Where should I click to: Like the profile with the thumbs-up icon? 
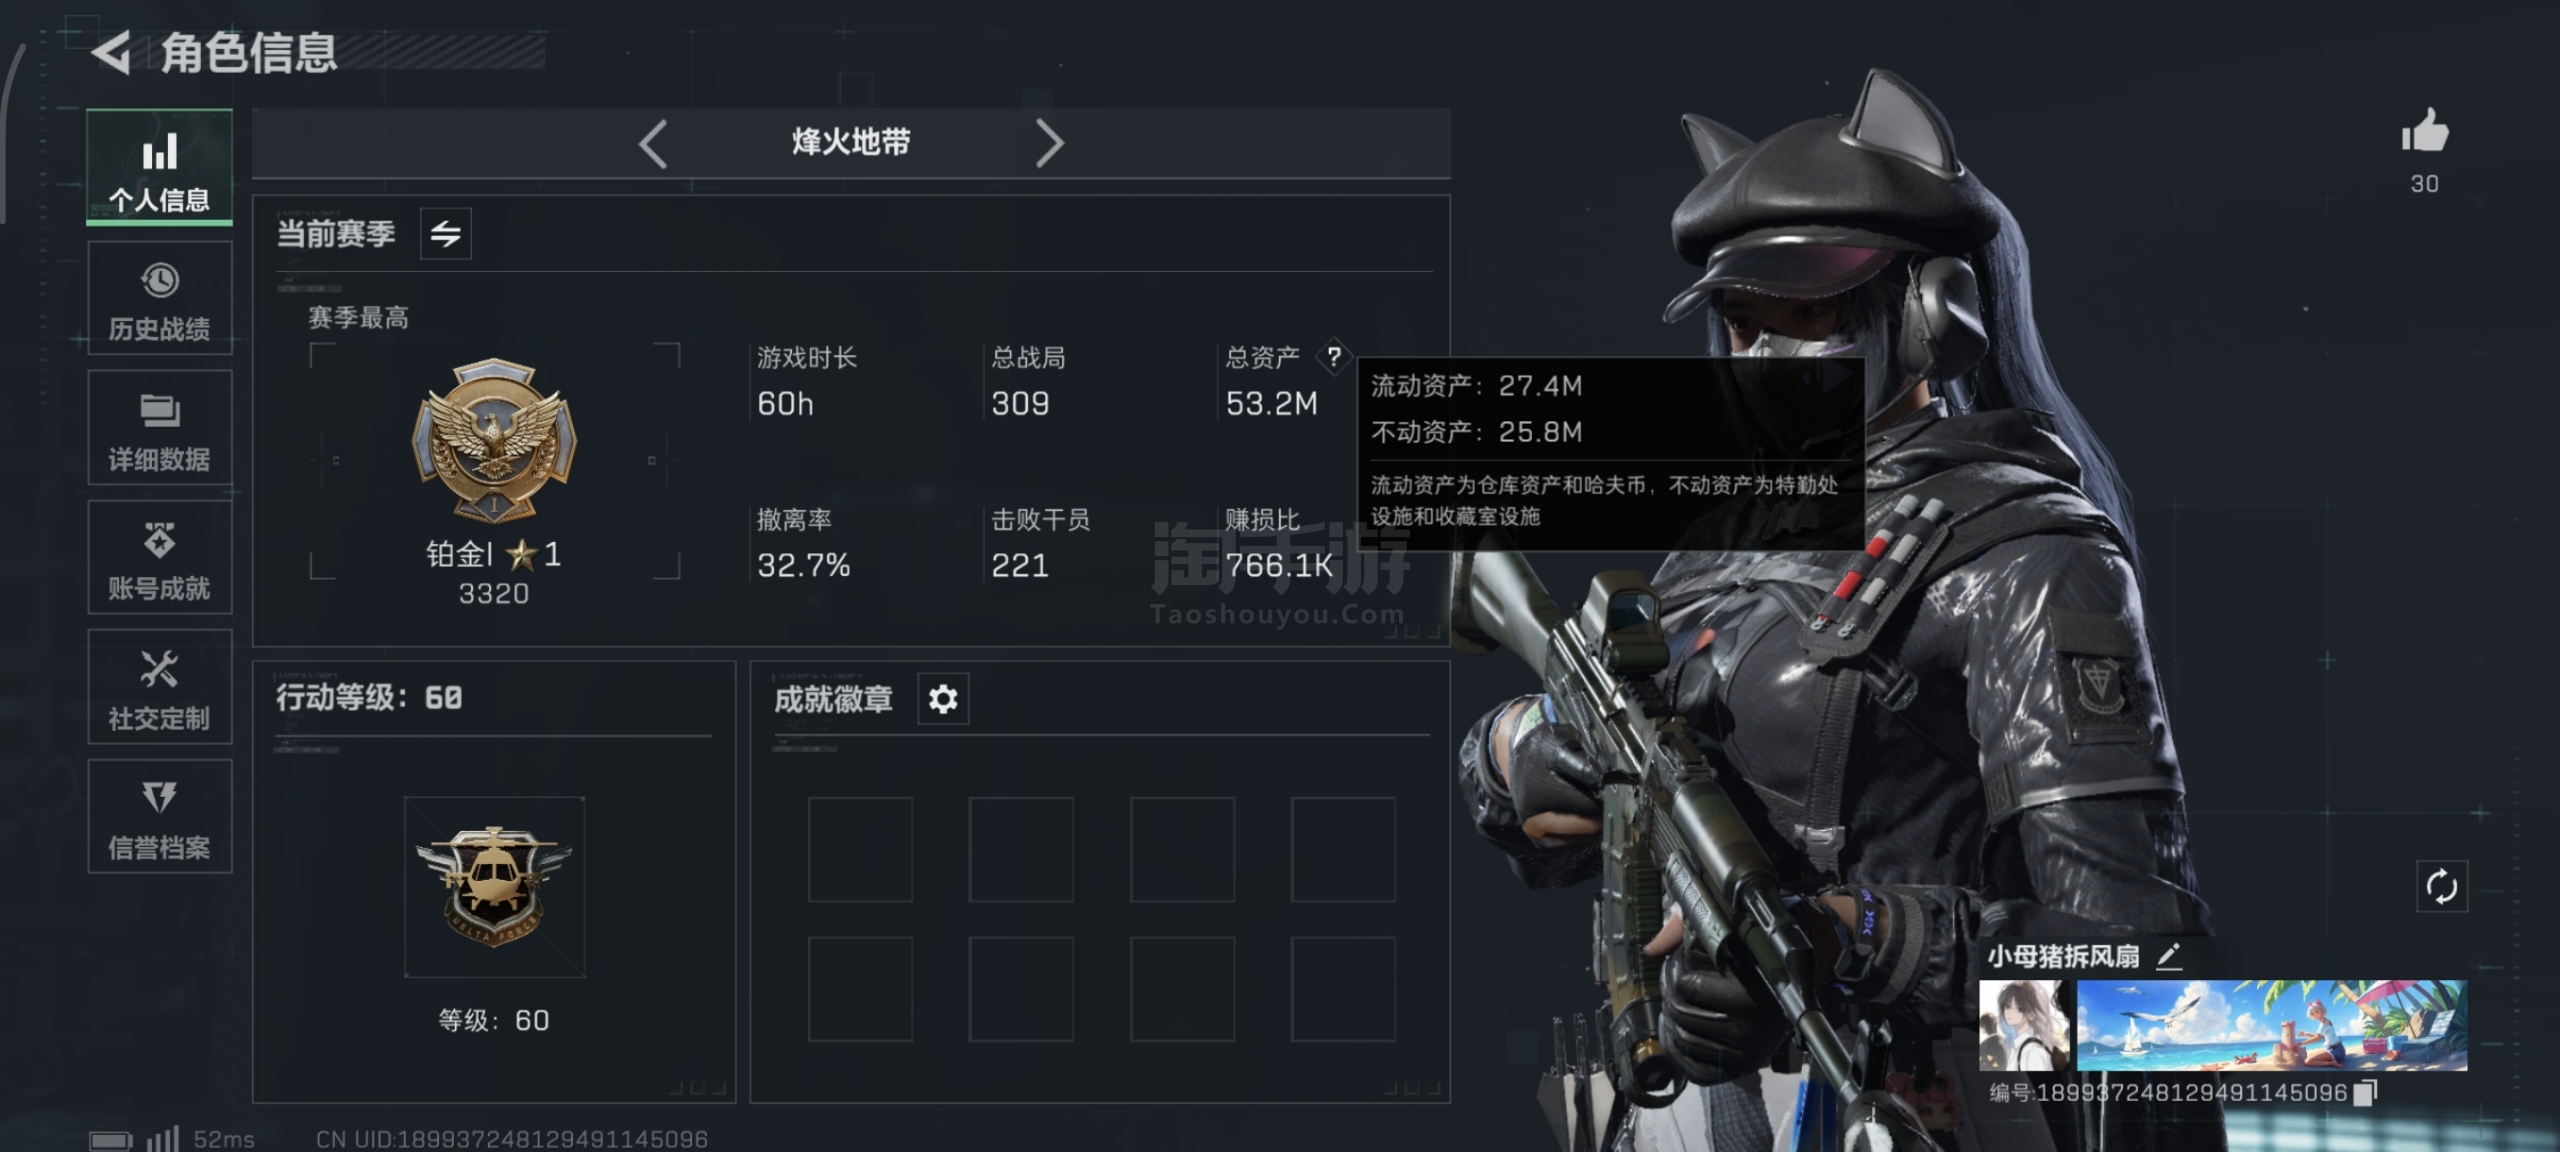(2425, 131)
